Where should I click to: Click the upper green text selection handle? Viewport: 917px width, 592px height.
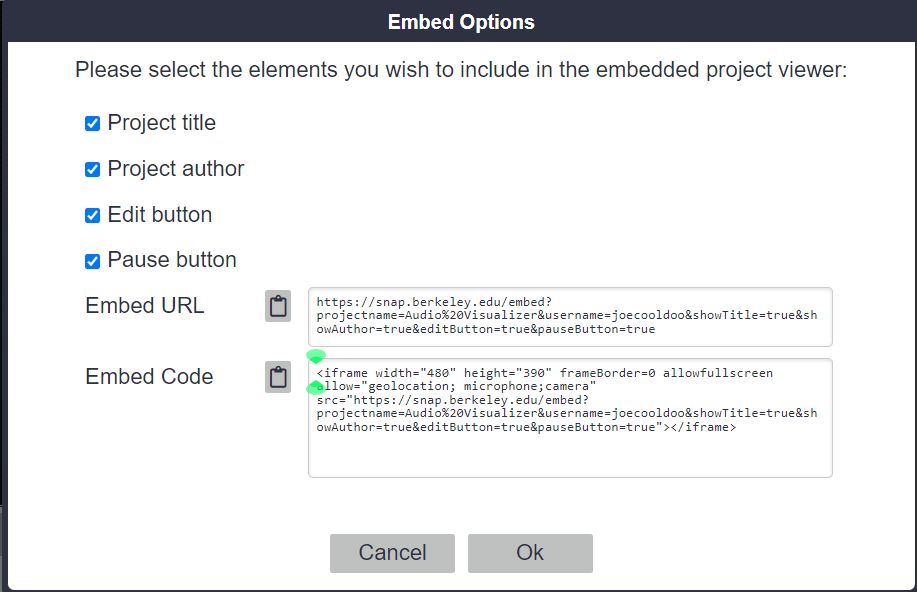[316, 356]
